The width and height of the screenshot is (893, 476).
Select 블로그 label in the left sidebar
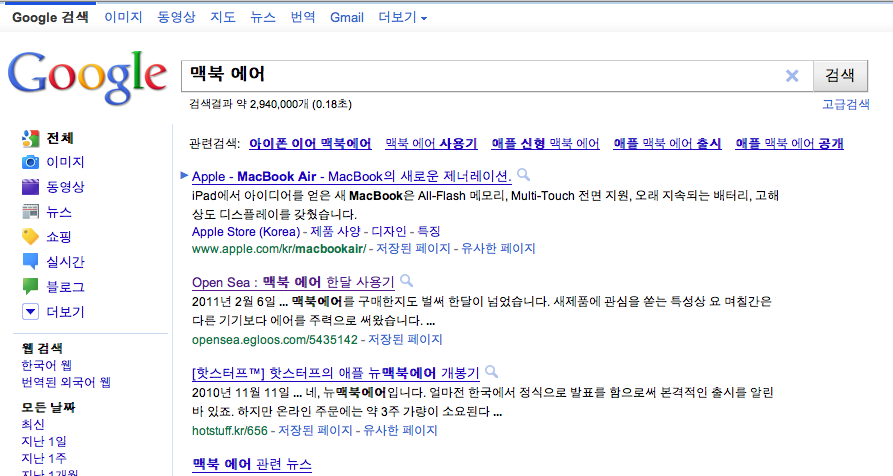point(65,286)
